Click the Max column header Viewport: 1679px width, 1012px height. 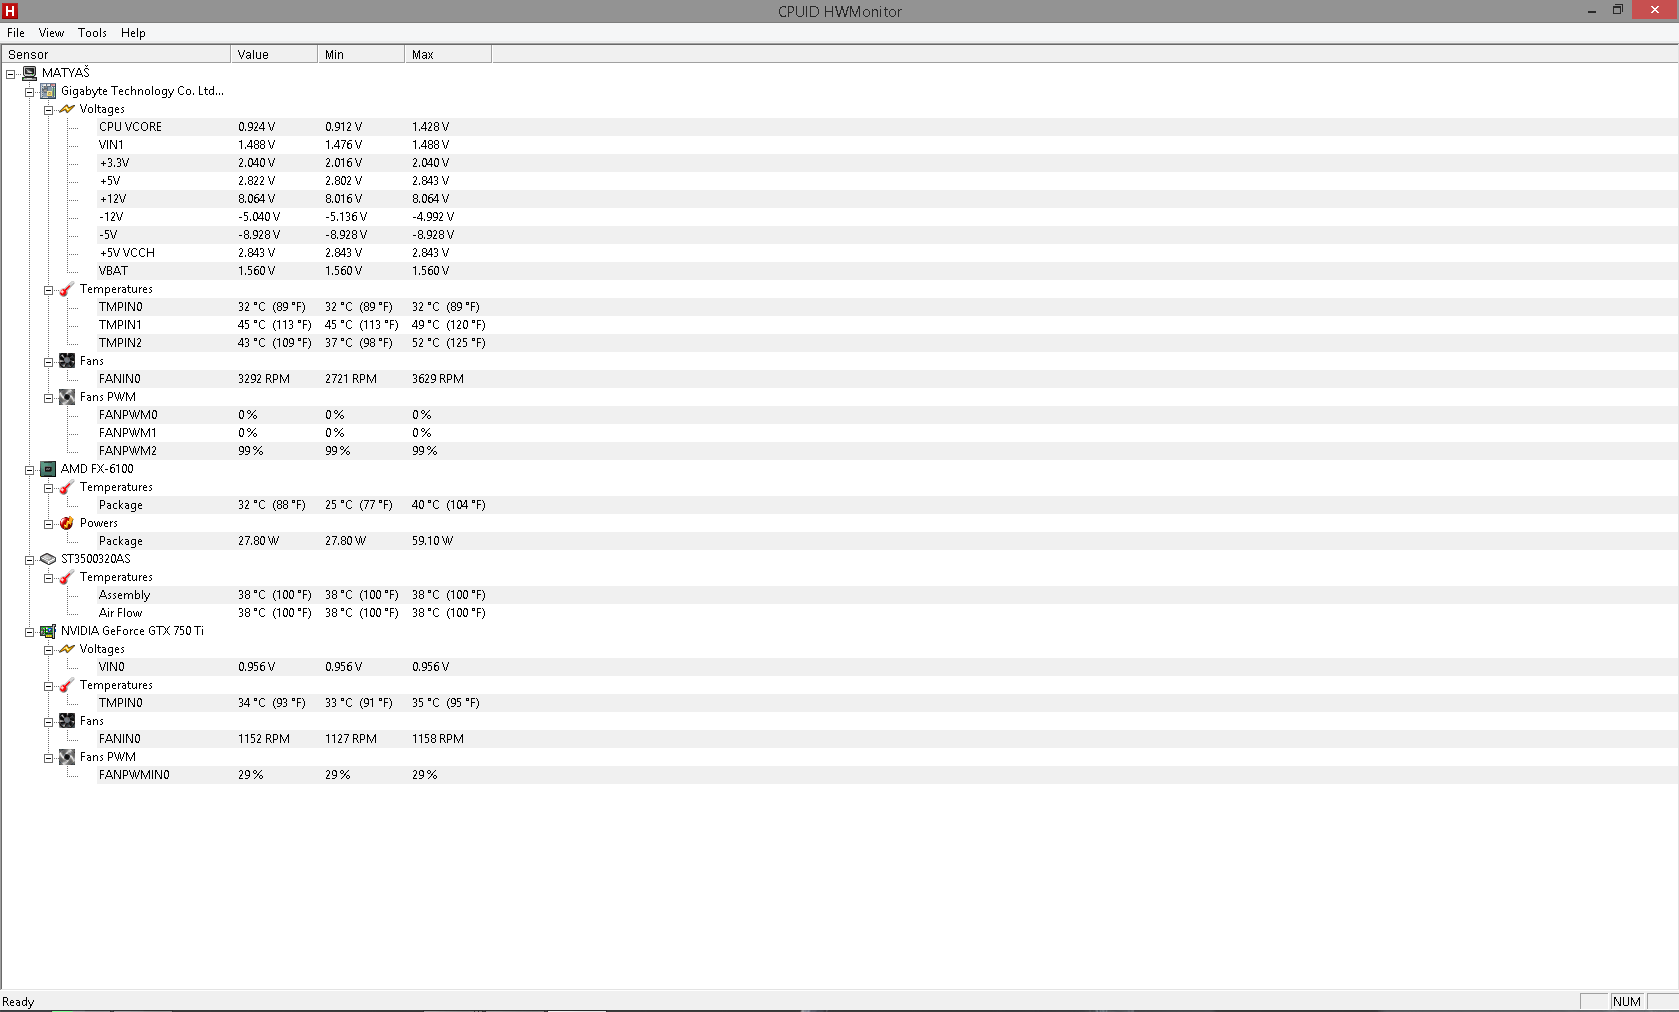[448, 54]
